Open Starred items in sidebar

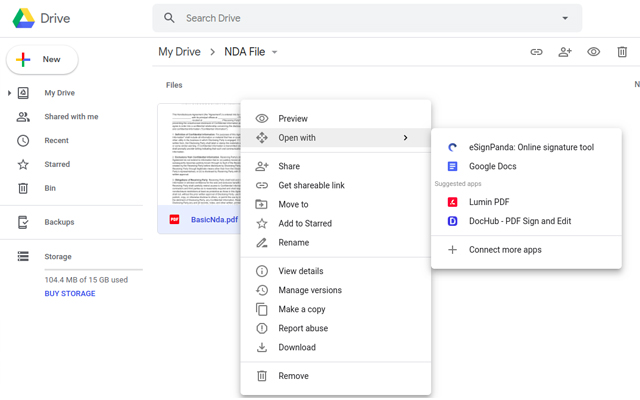(57, 164)
